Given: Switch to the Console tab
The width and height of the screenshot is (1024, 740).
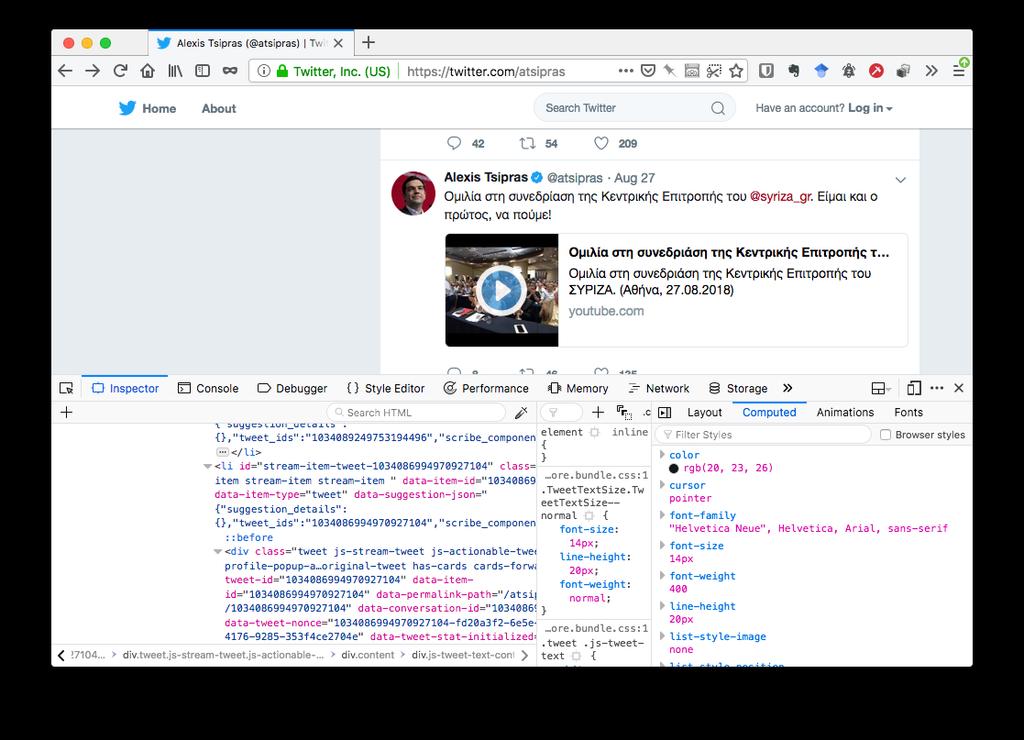Looking at the screenshot, I should pos(208,388).
